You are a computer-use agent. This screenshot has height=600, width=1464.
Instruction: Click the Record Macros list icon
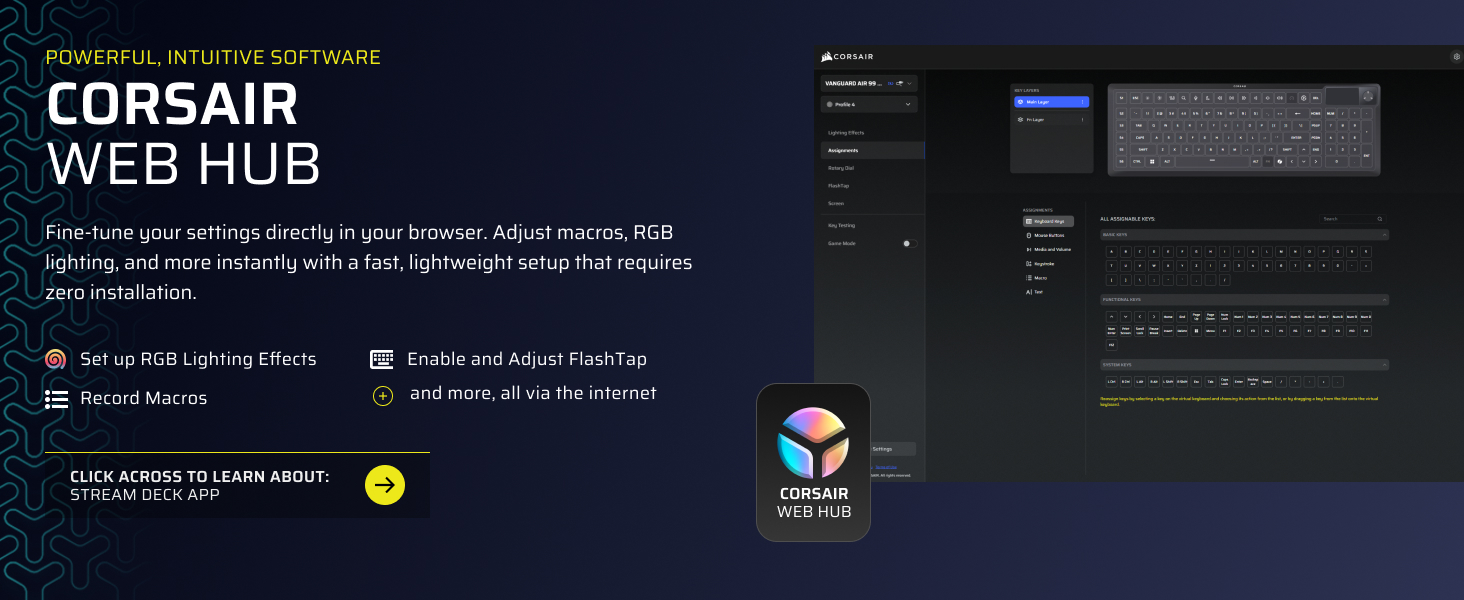click(56, 399)
